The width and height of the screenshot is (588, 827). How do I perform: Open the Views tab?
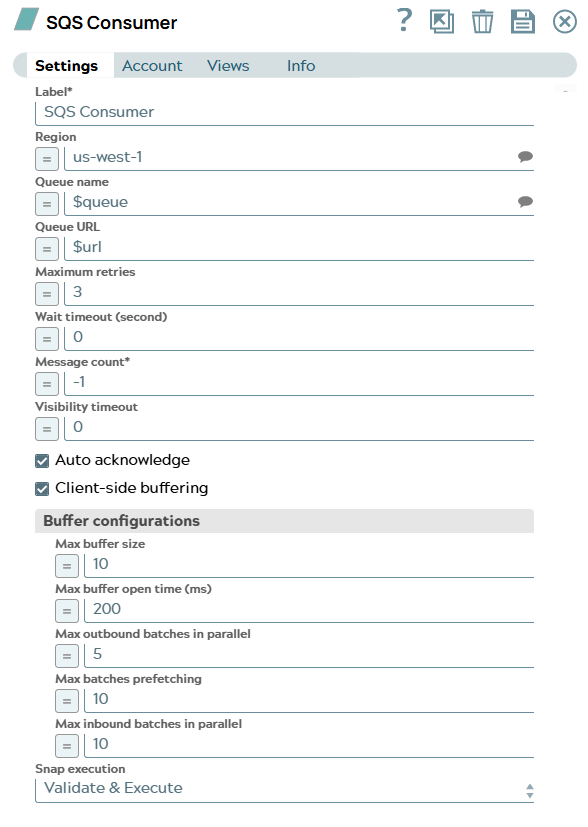click(228, 65)
